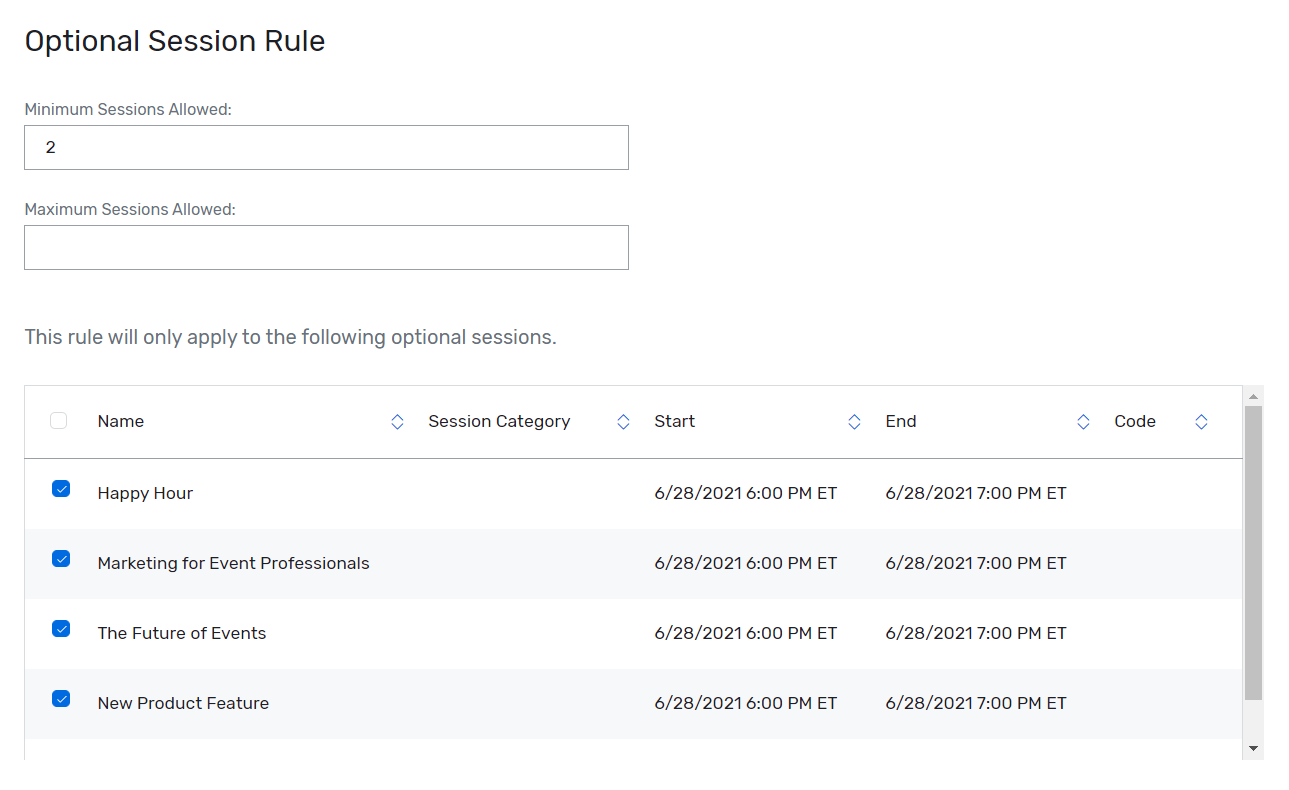Click the Start column header
1289x790 pixels.
[x=674, y=421]
